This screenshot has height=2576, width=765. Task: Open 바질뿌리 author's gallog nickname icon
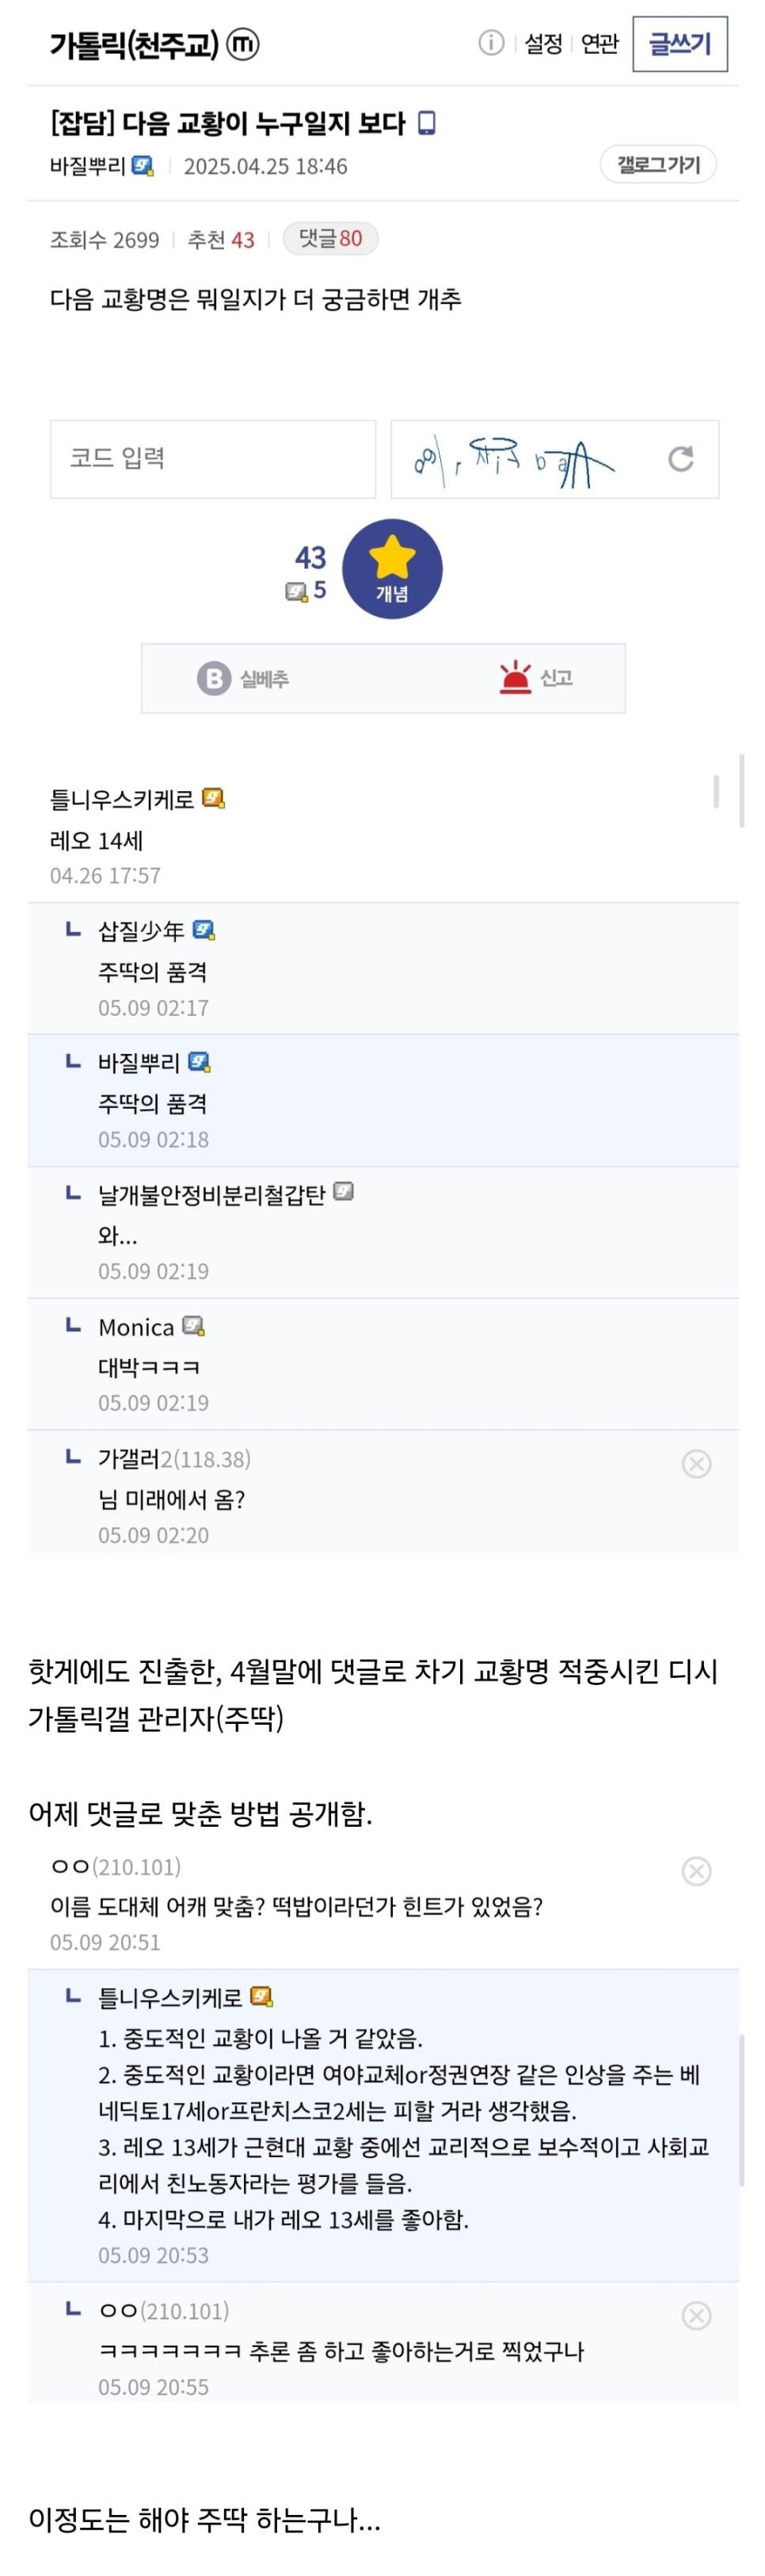pyautogui.click(x=143, y=166)
